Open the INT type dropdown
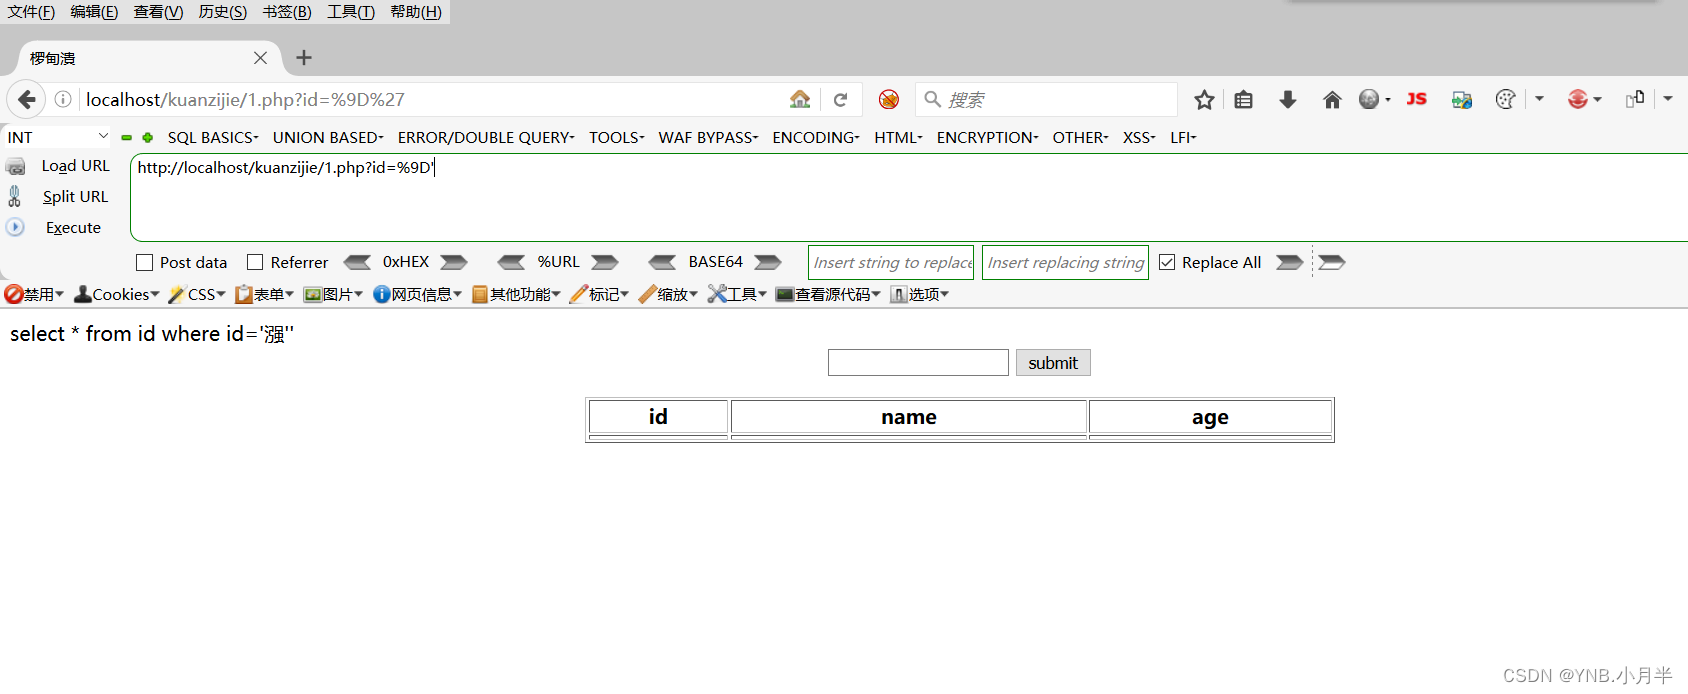Viewport: 1688px width, 694px height. pos(57,137)
